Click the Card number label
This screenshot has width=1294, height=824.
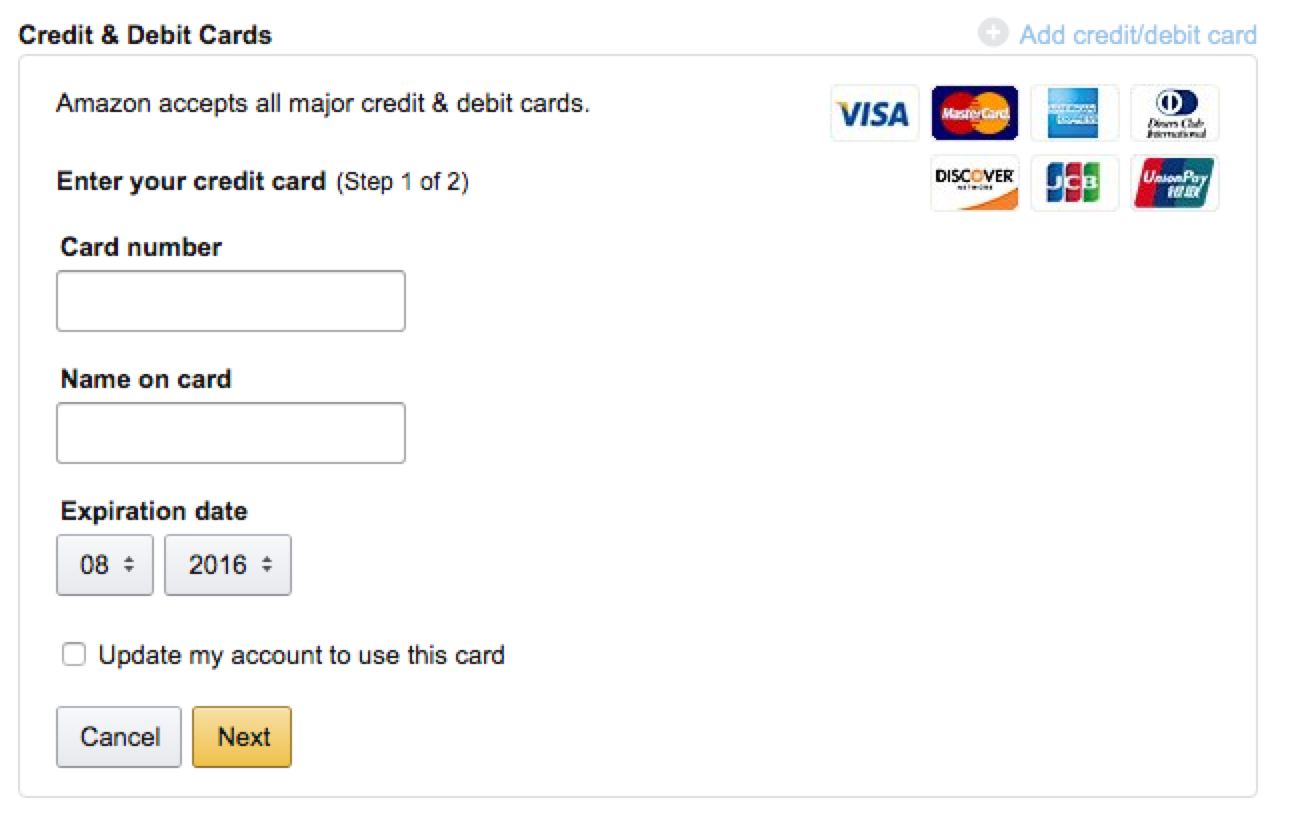click(x=141, y=247)
